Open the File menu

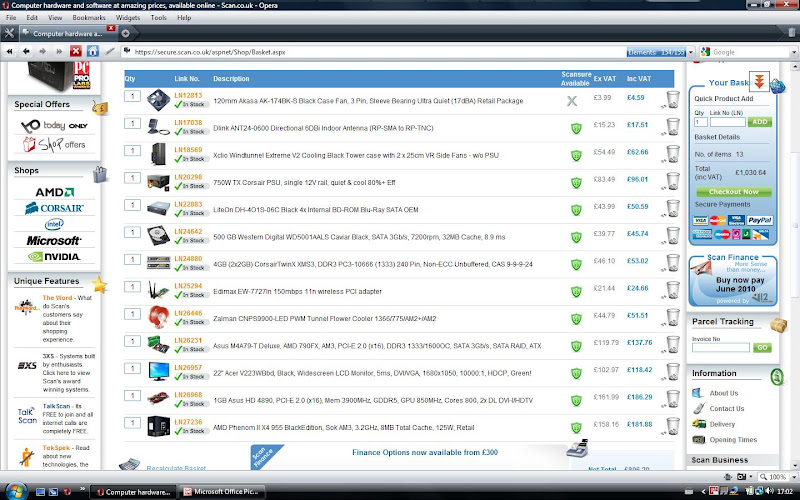11,17
